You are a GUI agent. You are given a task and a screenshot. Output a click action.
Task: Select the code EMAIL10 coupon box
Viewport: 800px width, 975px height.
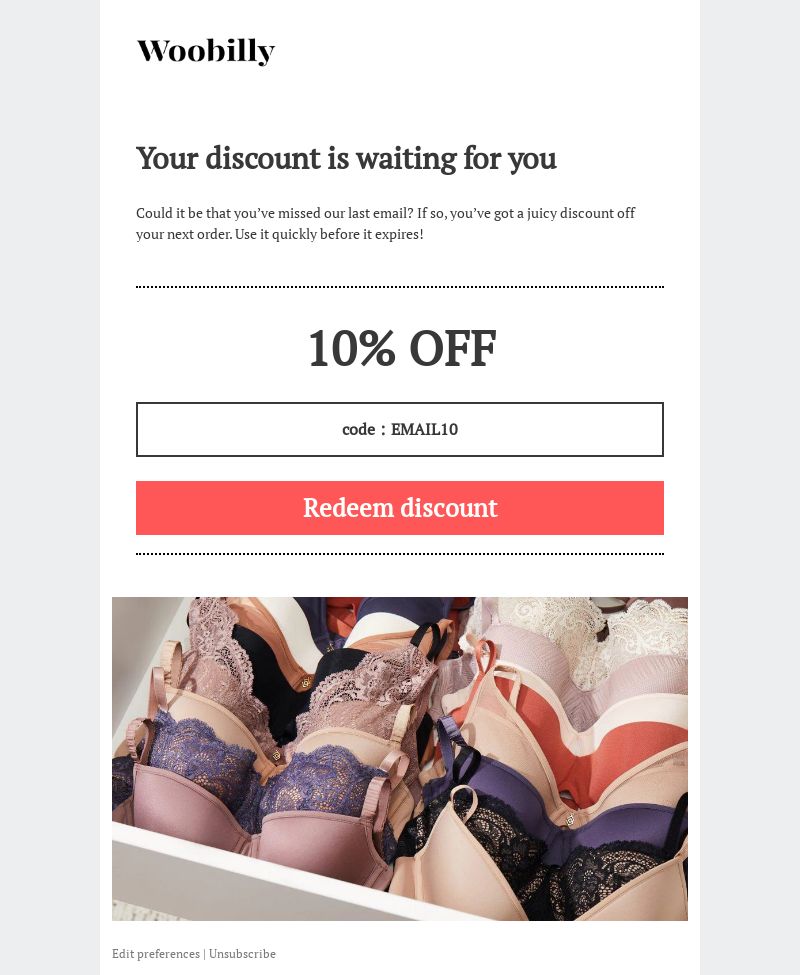click(400, 429)
